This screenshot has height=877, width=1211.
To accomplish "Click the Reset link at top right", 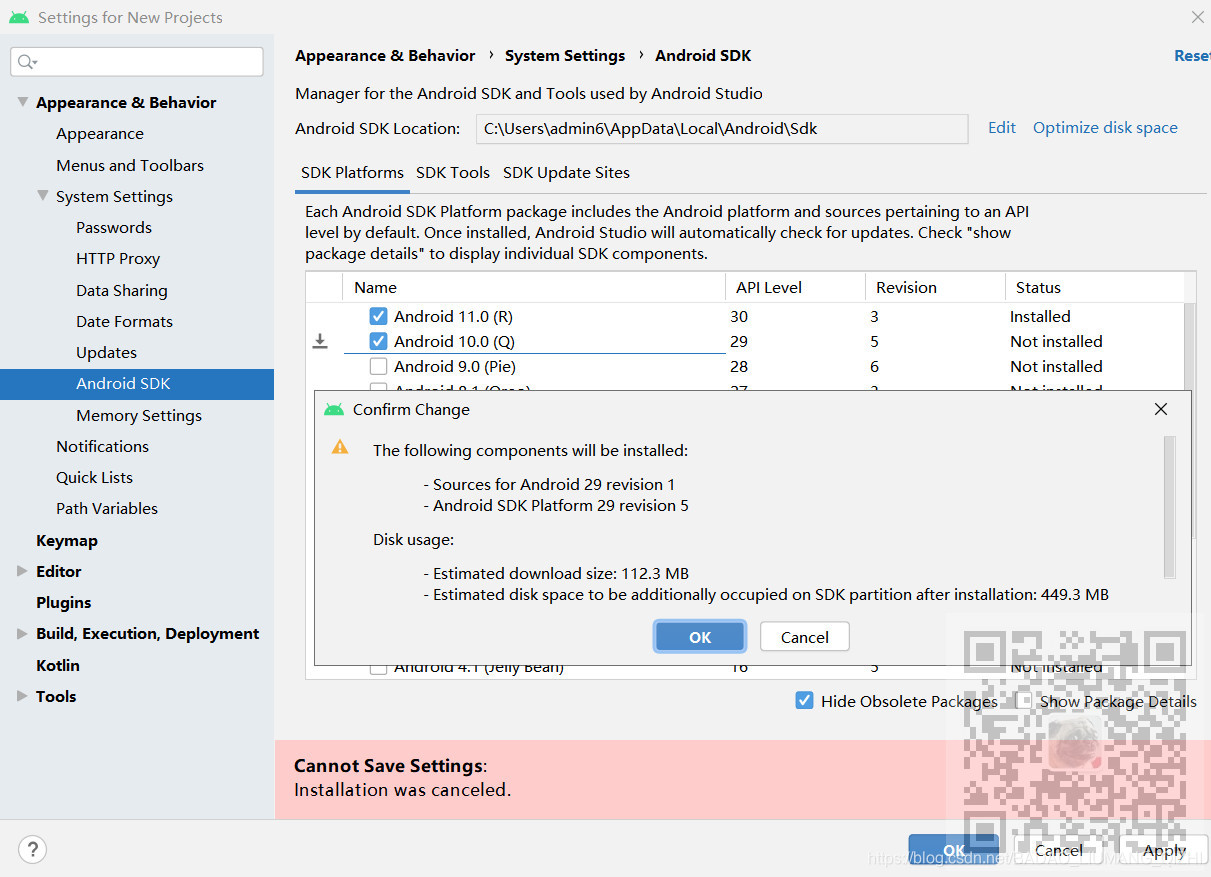I will point(1192,56).
